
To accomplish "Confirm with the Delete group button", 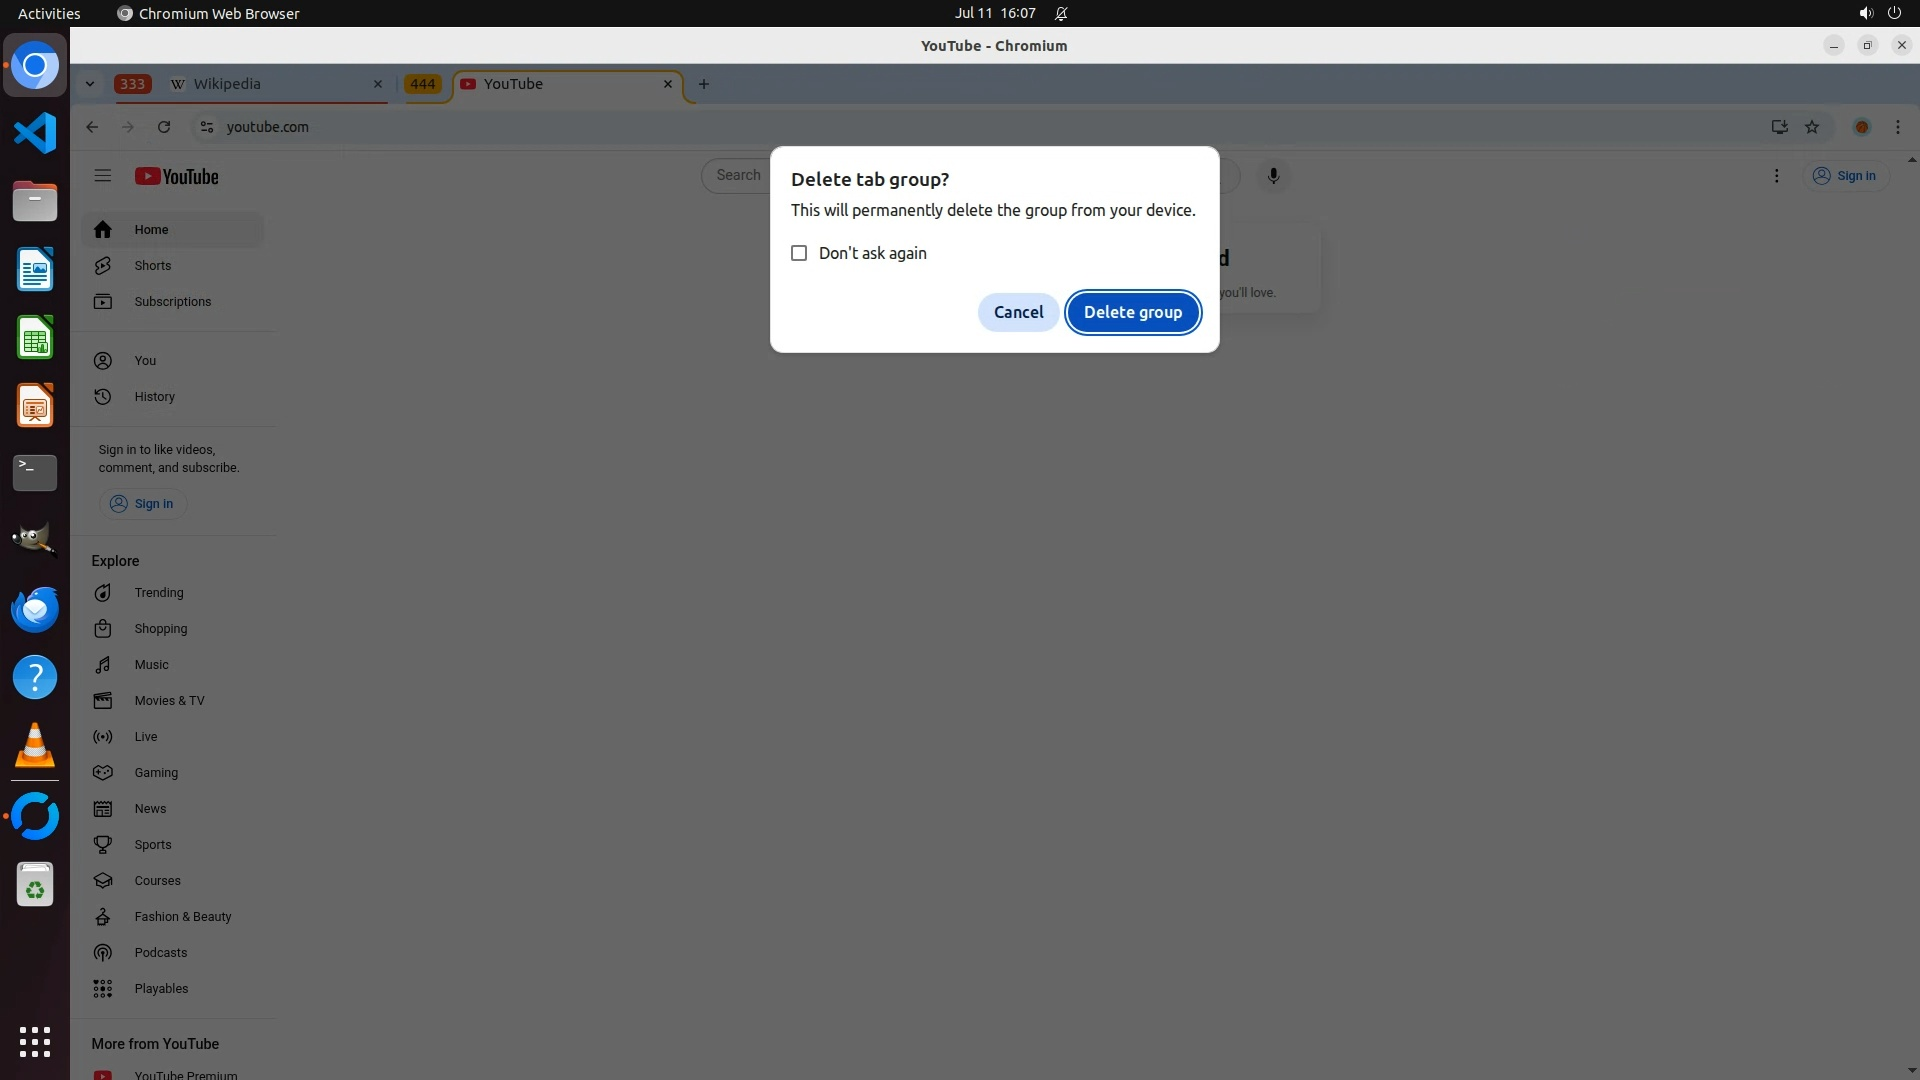I will 1132,312.
